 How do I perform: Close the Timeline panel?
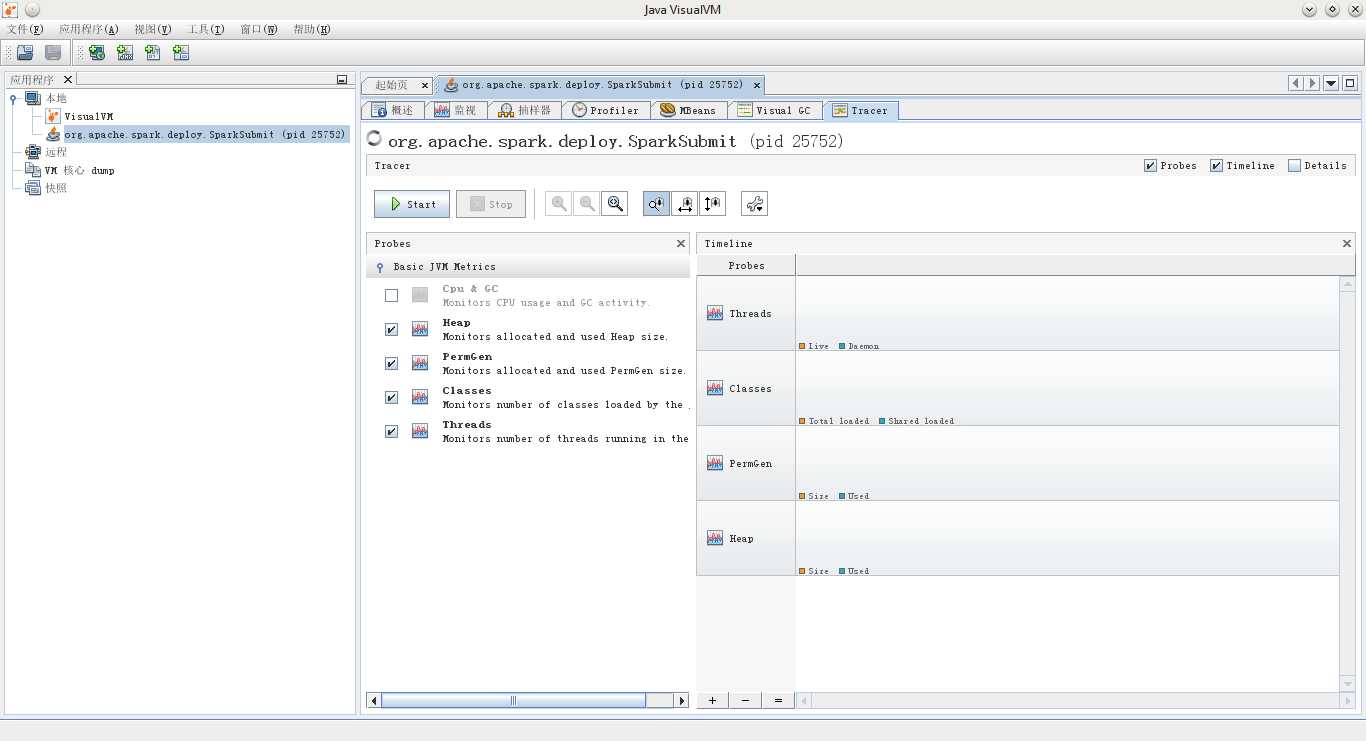point(1347,243)
